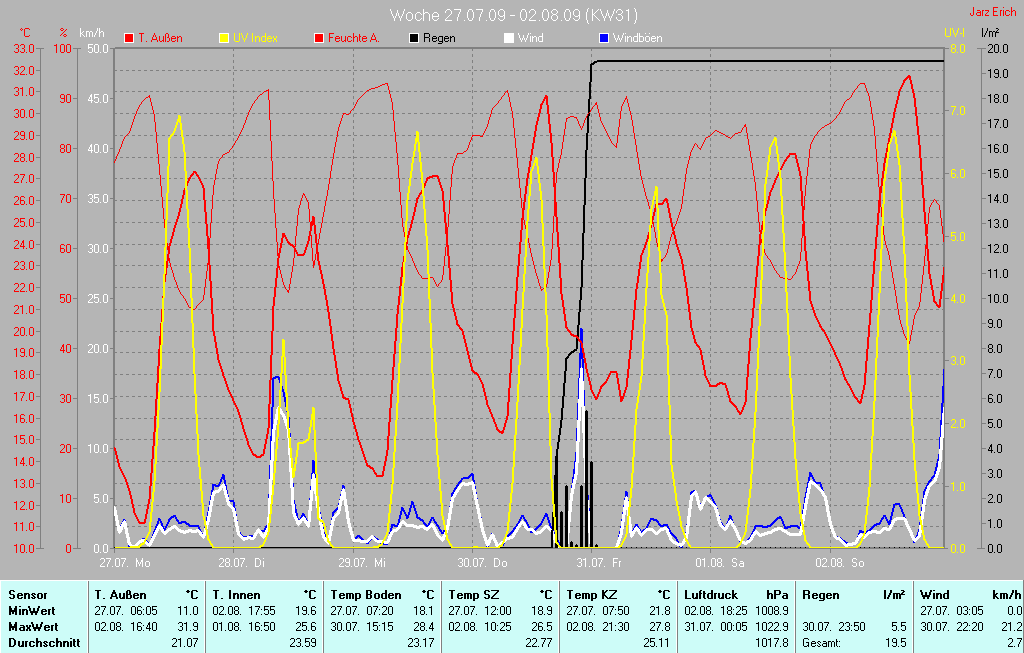
Task: Select the white Wind legend swatch
Action: click(x=509, y=38)
